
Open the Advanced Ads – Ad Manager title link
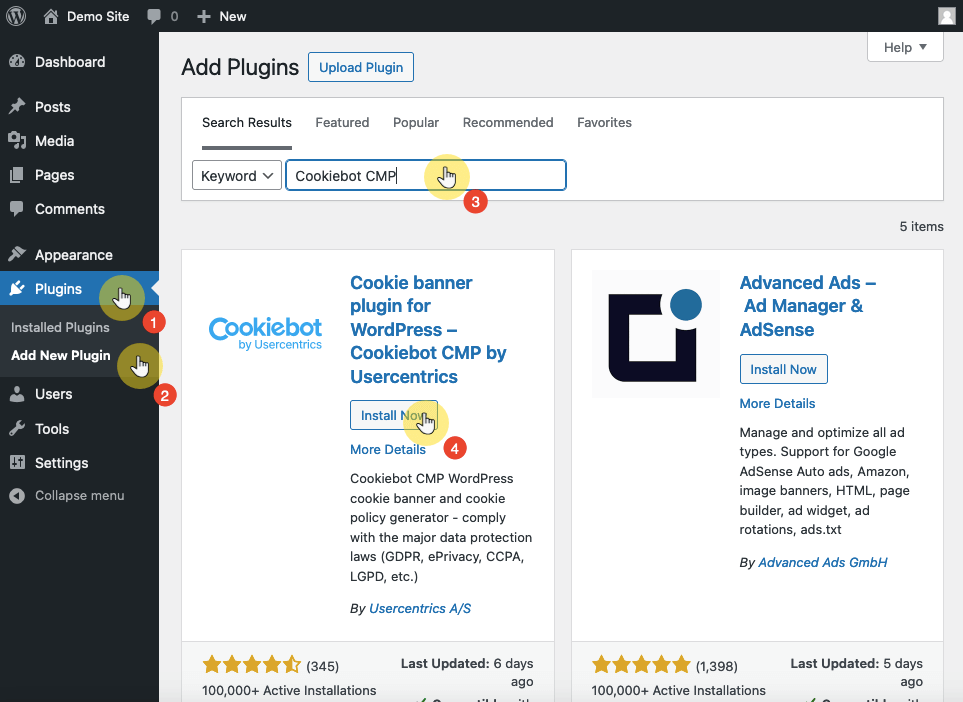click(808, 306)
